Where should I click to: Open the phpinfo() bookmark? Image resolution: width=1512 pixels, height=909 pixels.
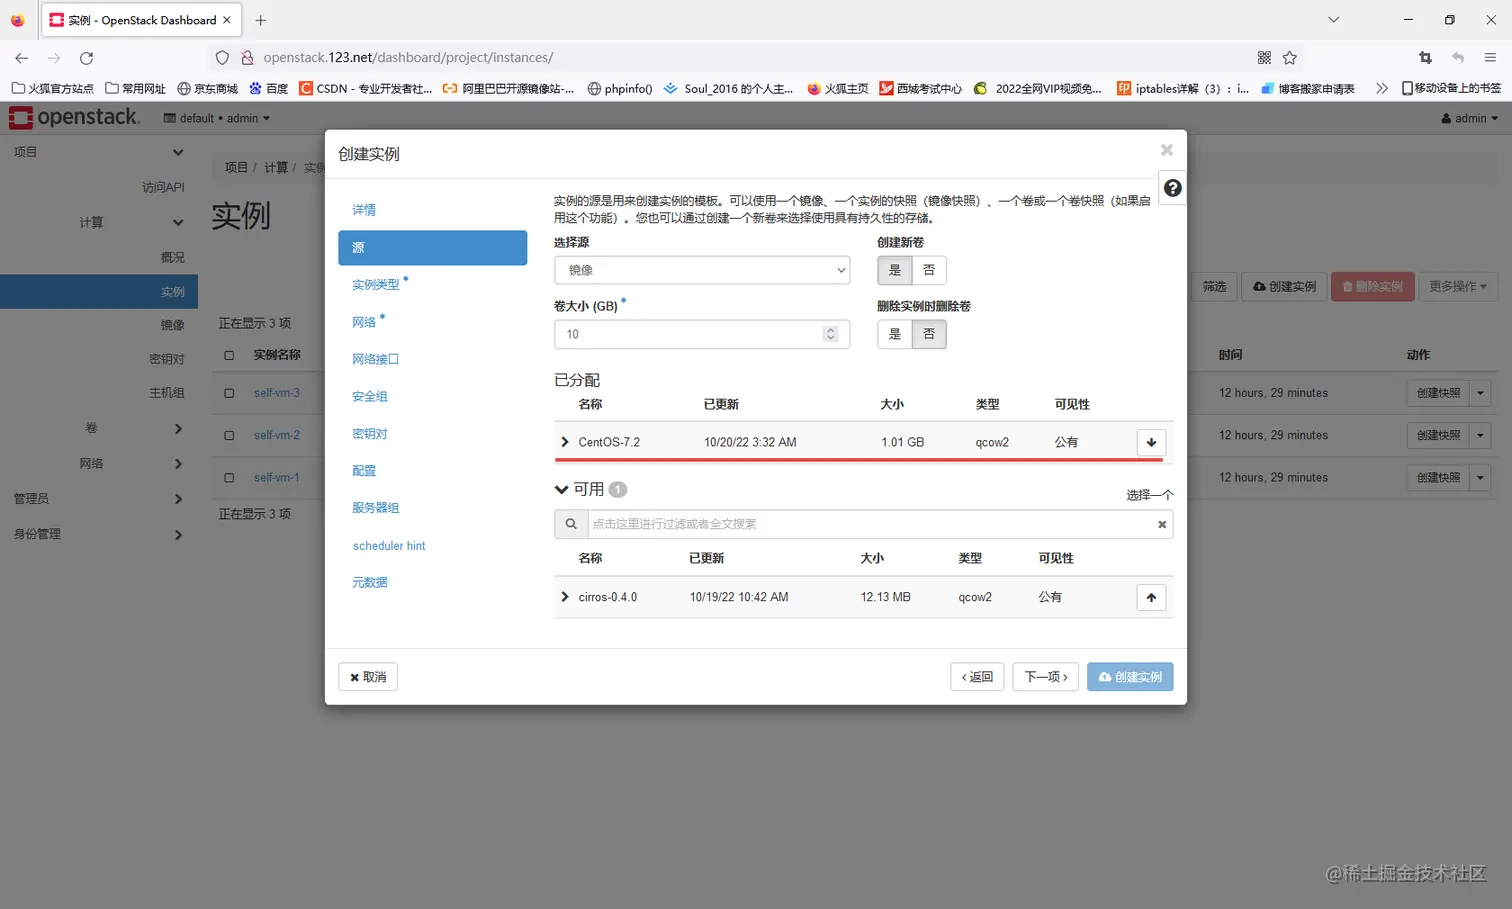[619, 88]
